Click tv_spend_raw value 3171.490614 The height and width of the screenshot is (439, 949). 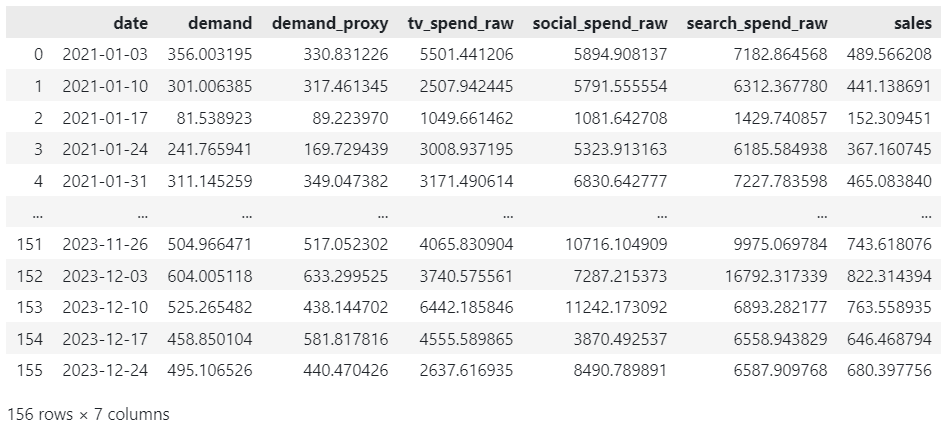click(x=466, y=181)
